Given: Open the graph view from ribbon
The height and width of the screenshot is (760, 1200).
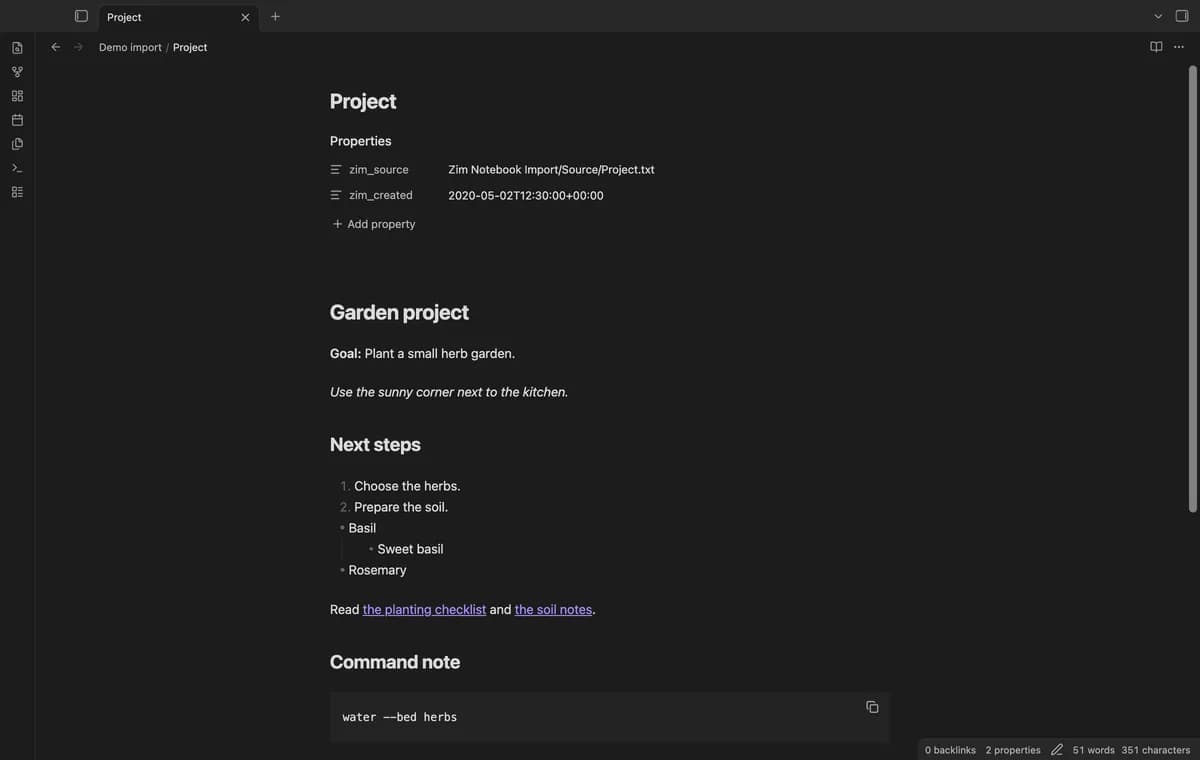Looking at the screenshot, I should 17,72.
